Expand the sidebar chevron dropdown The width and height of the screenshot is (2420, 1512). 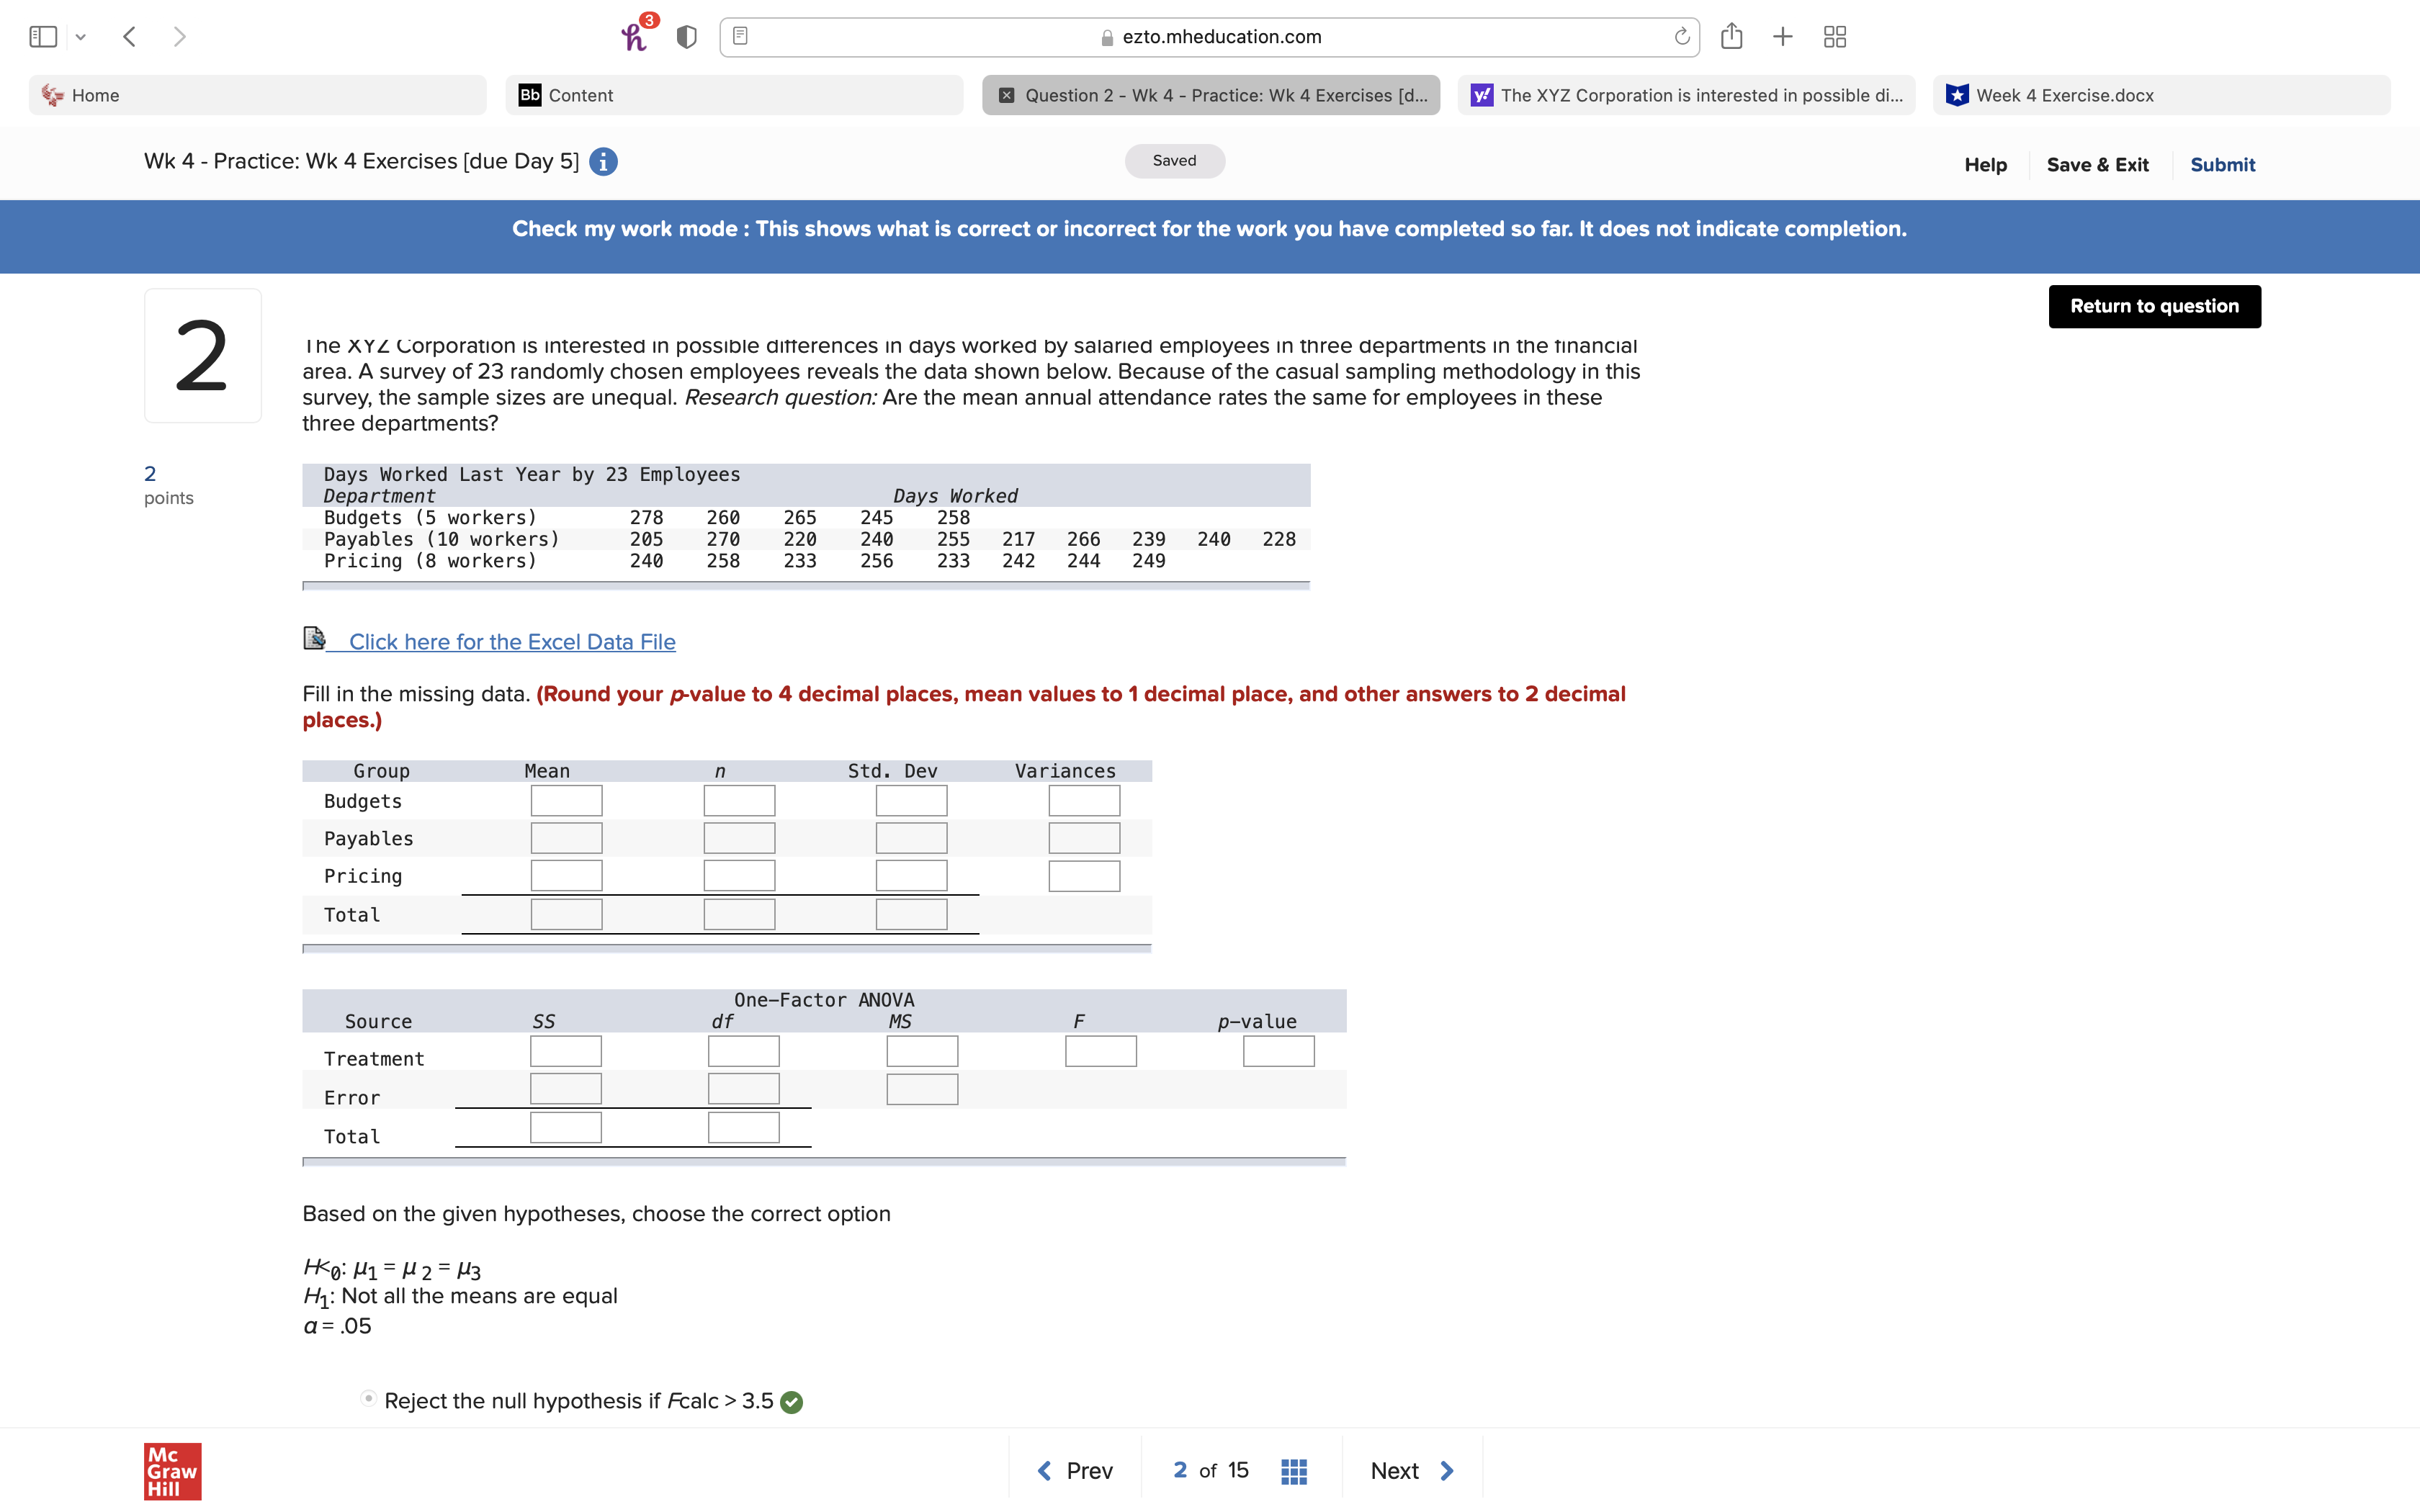click(80, 36)
